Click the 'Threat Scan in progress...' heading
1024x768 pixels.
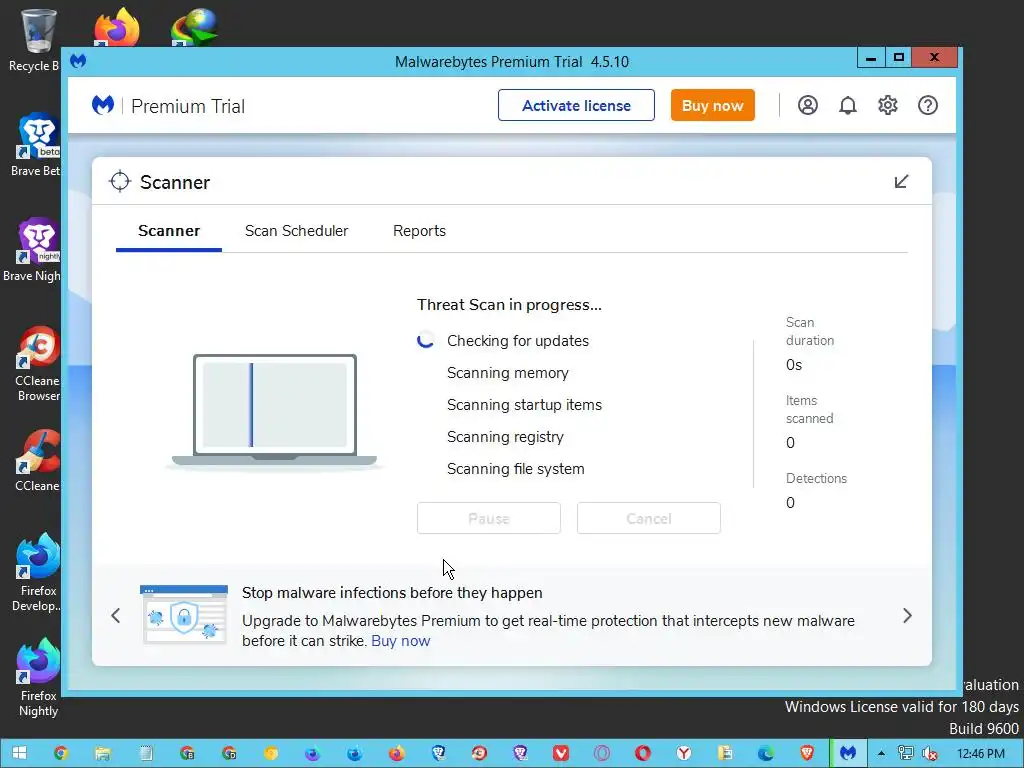(509, 305)
